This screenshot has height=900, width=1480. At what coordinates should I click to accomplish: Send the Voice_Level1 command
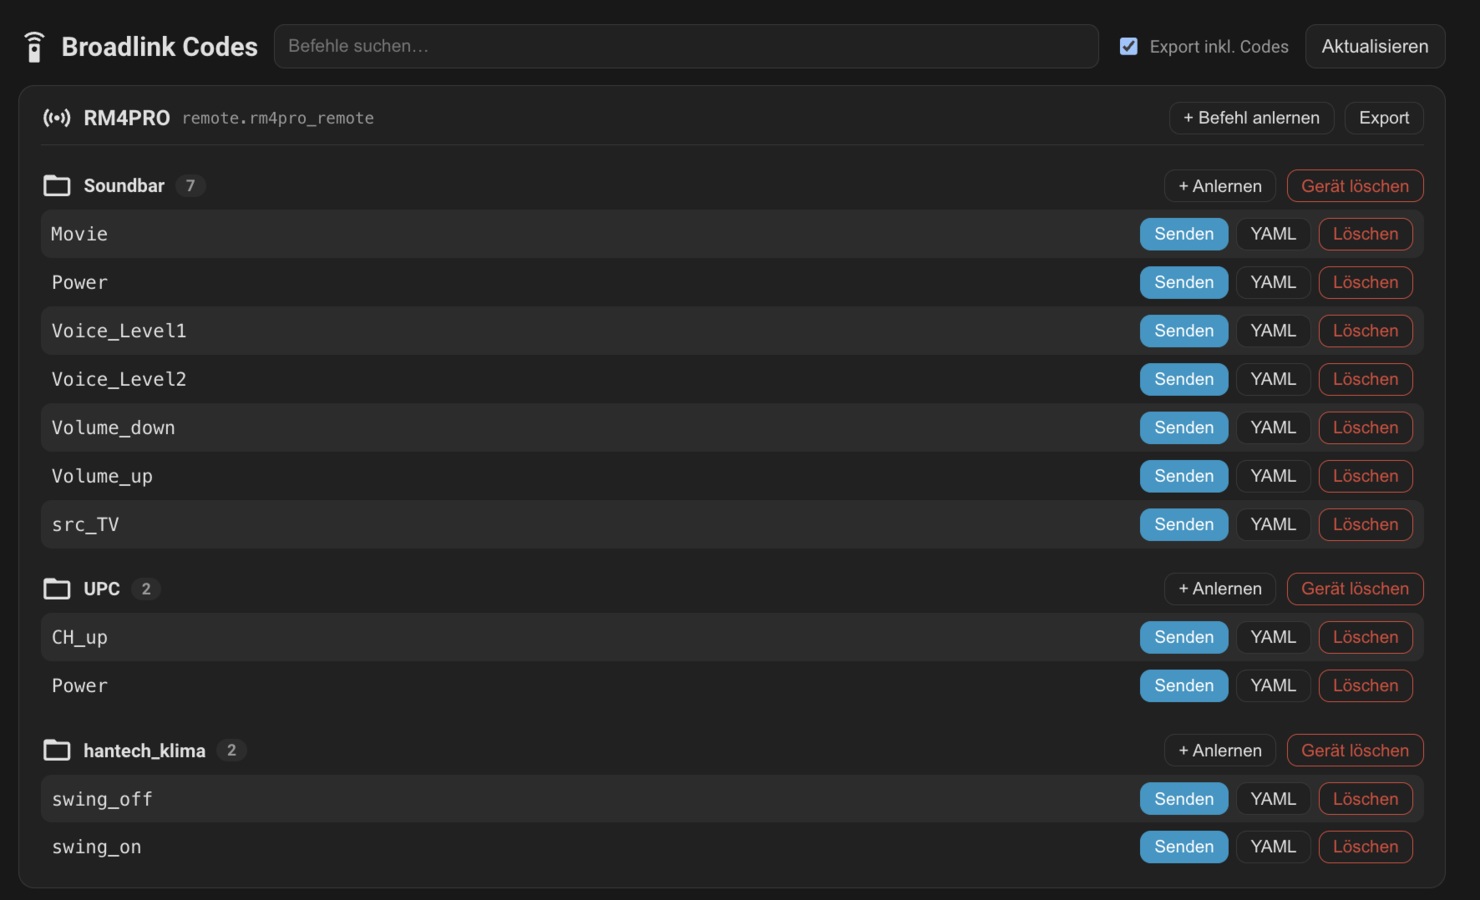click(1184, 331)
